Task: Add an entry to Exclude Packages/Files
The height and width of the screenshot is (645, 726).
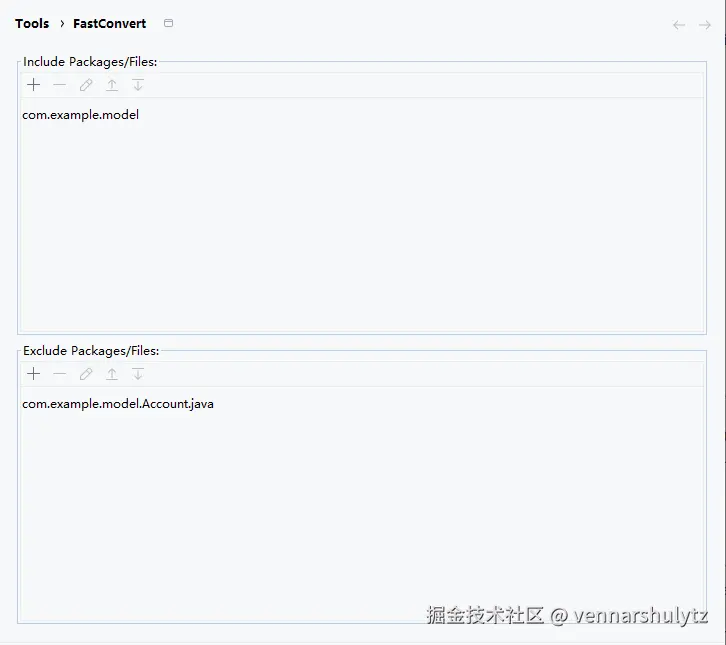Action: (x=33, y=374)
